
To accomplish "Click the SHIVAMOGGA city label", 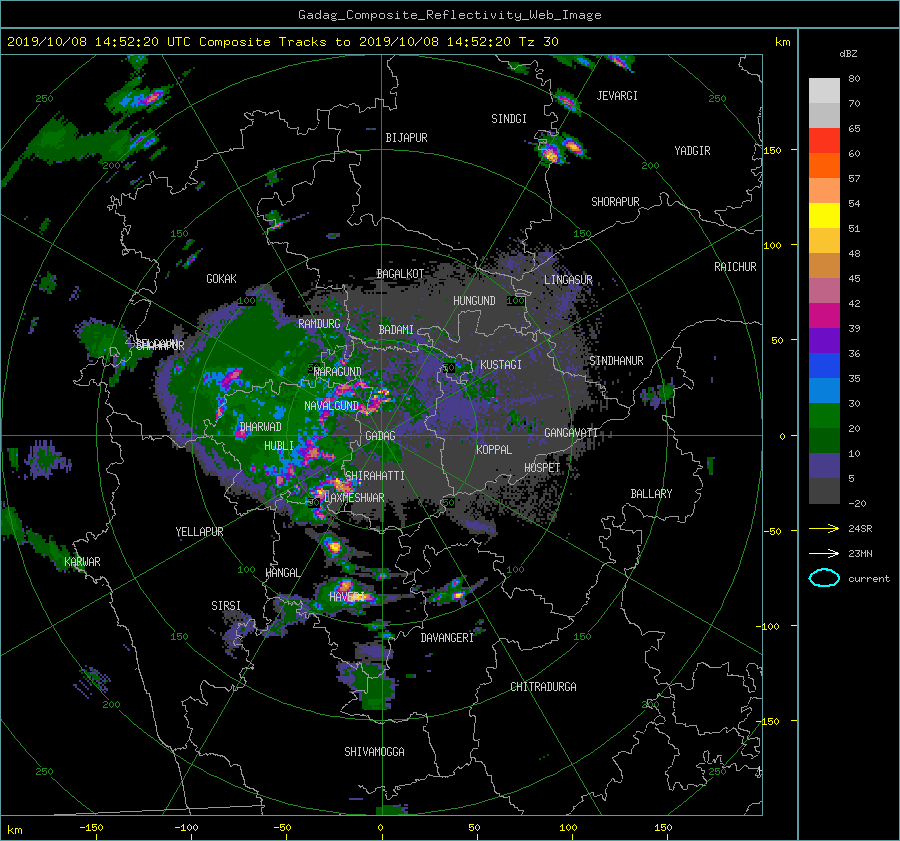I will 374,752.
